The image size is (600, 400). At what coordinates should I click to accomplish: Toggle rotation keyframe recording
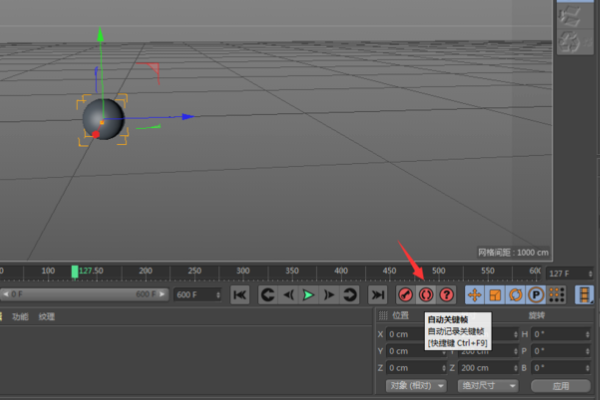tap(515, 295)
